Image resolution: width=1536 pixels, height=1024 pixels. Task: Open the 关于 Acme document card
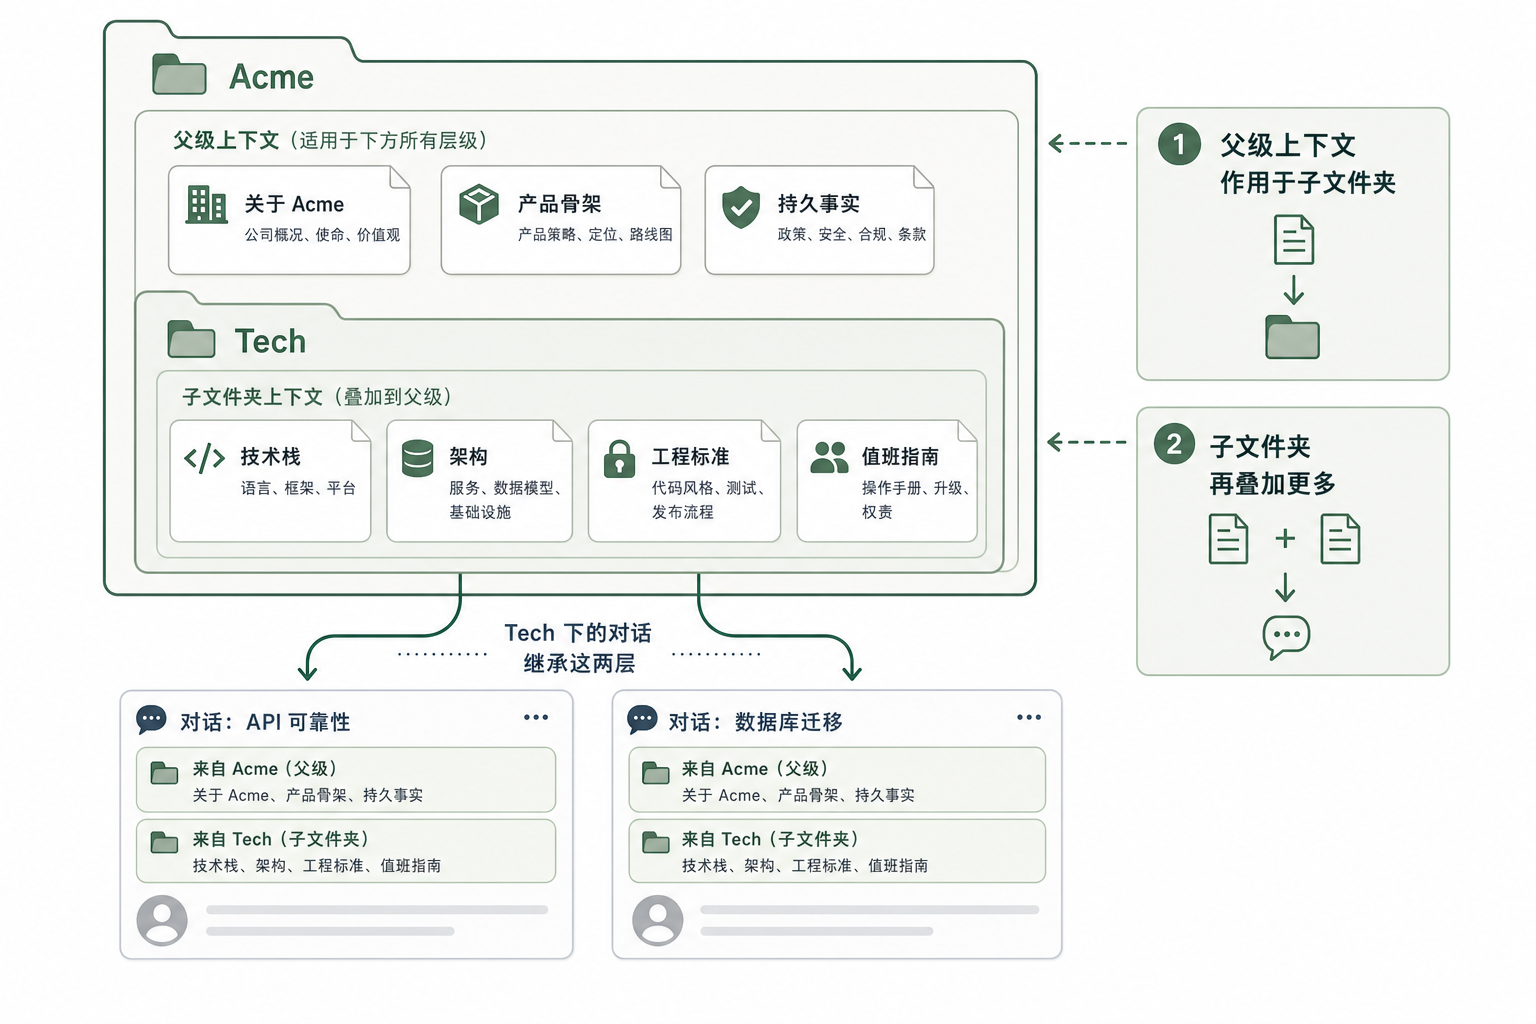pos(289,220)
